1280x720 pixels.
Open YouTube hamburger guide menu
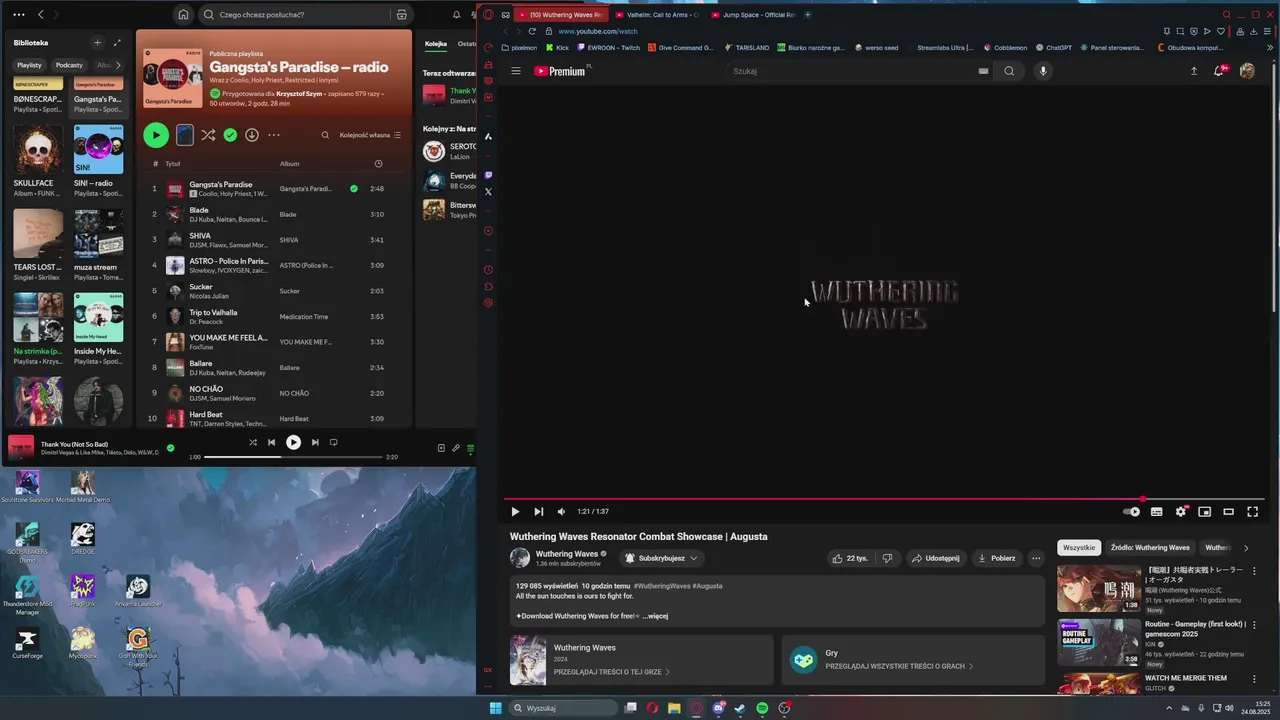click(x=516, y=71)
